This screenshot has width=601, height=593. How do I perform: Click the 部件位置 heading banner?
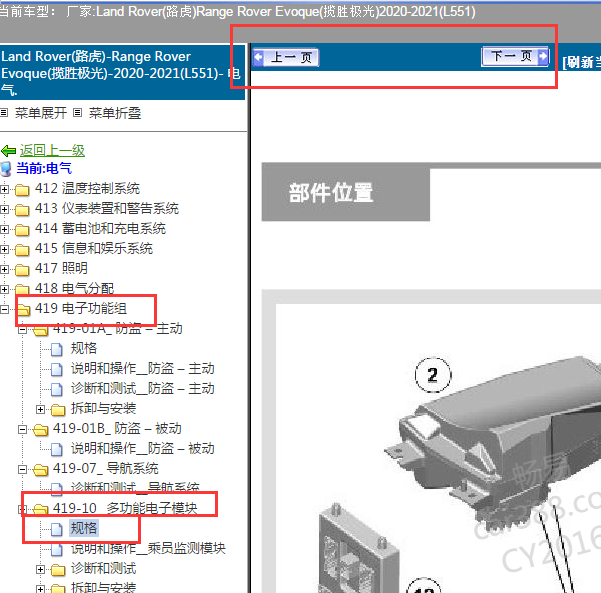pyautogui.click(x=346, y=192)
